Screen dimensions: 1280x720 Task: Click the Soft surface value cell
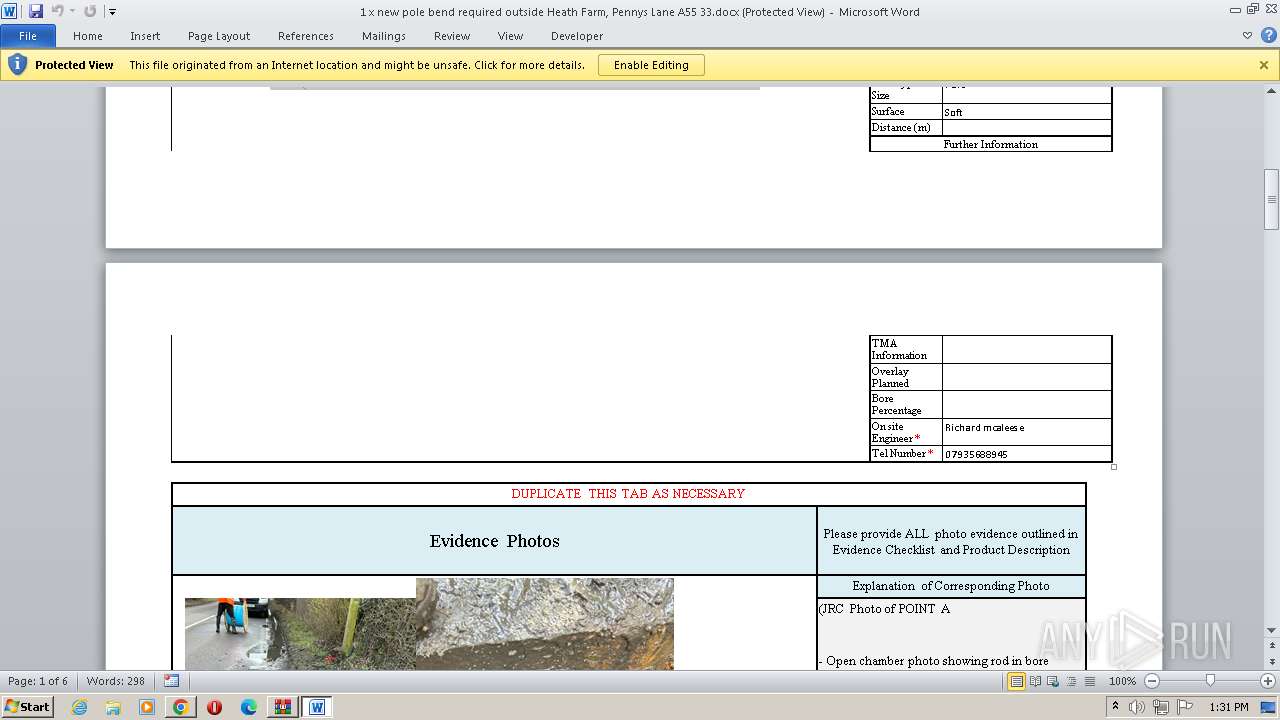1027,112
